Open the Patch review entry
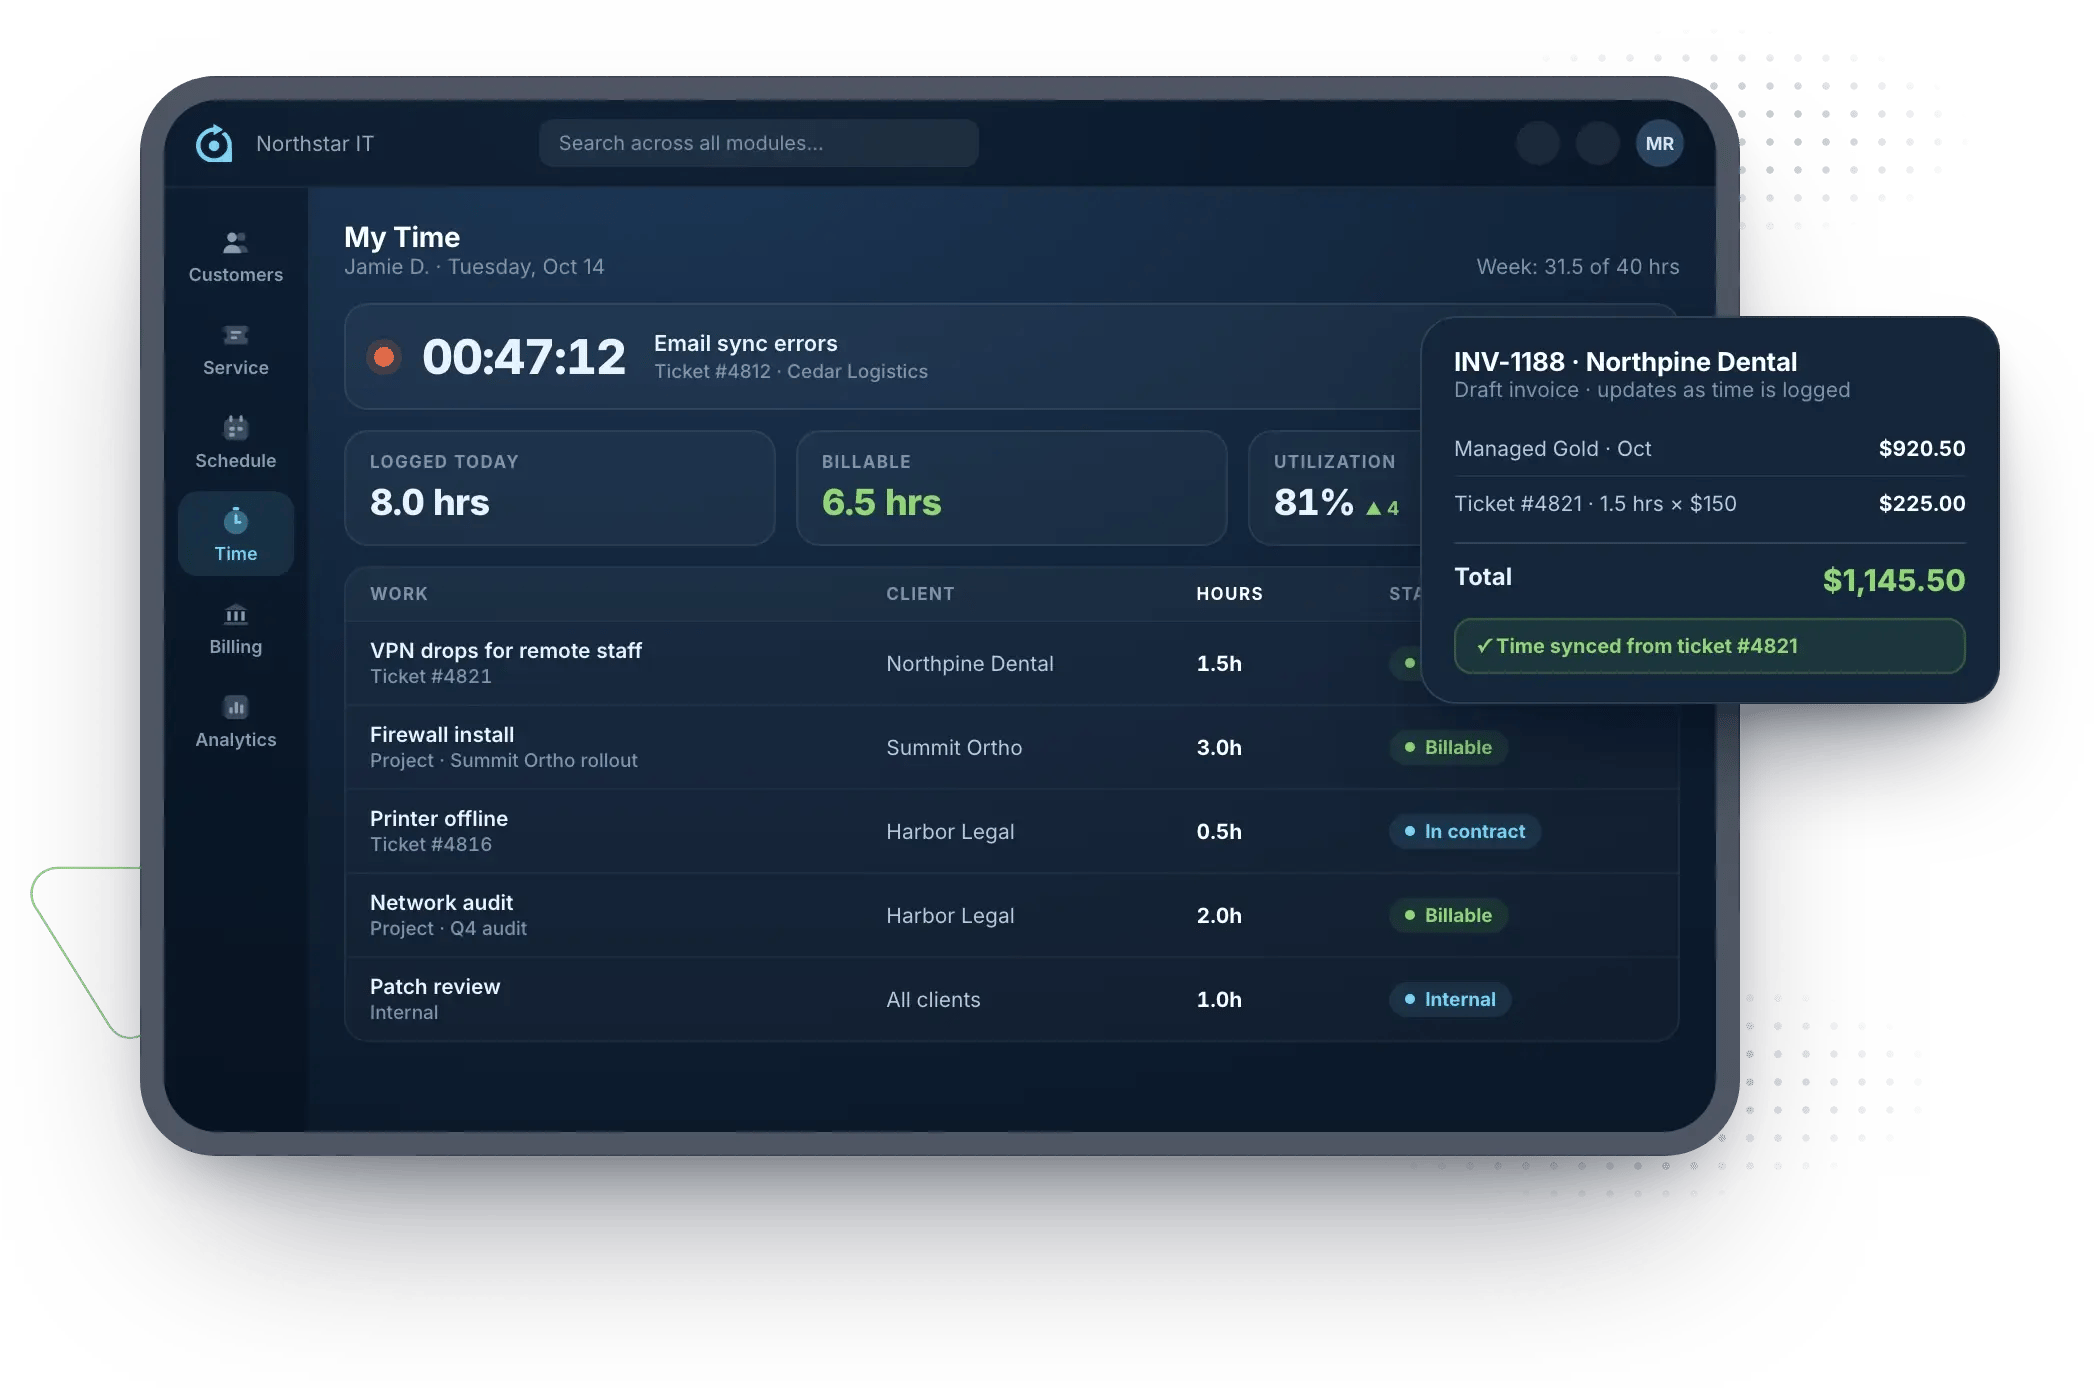Screen dimensions: 2094x1388 [435, 986]
